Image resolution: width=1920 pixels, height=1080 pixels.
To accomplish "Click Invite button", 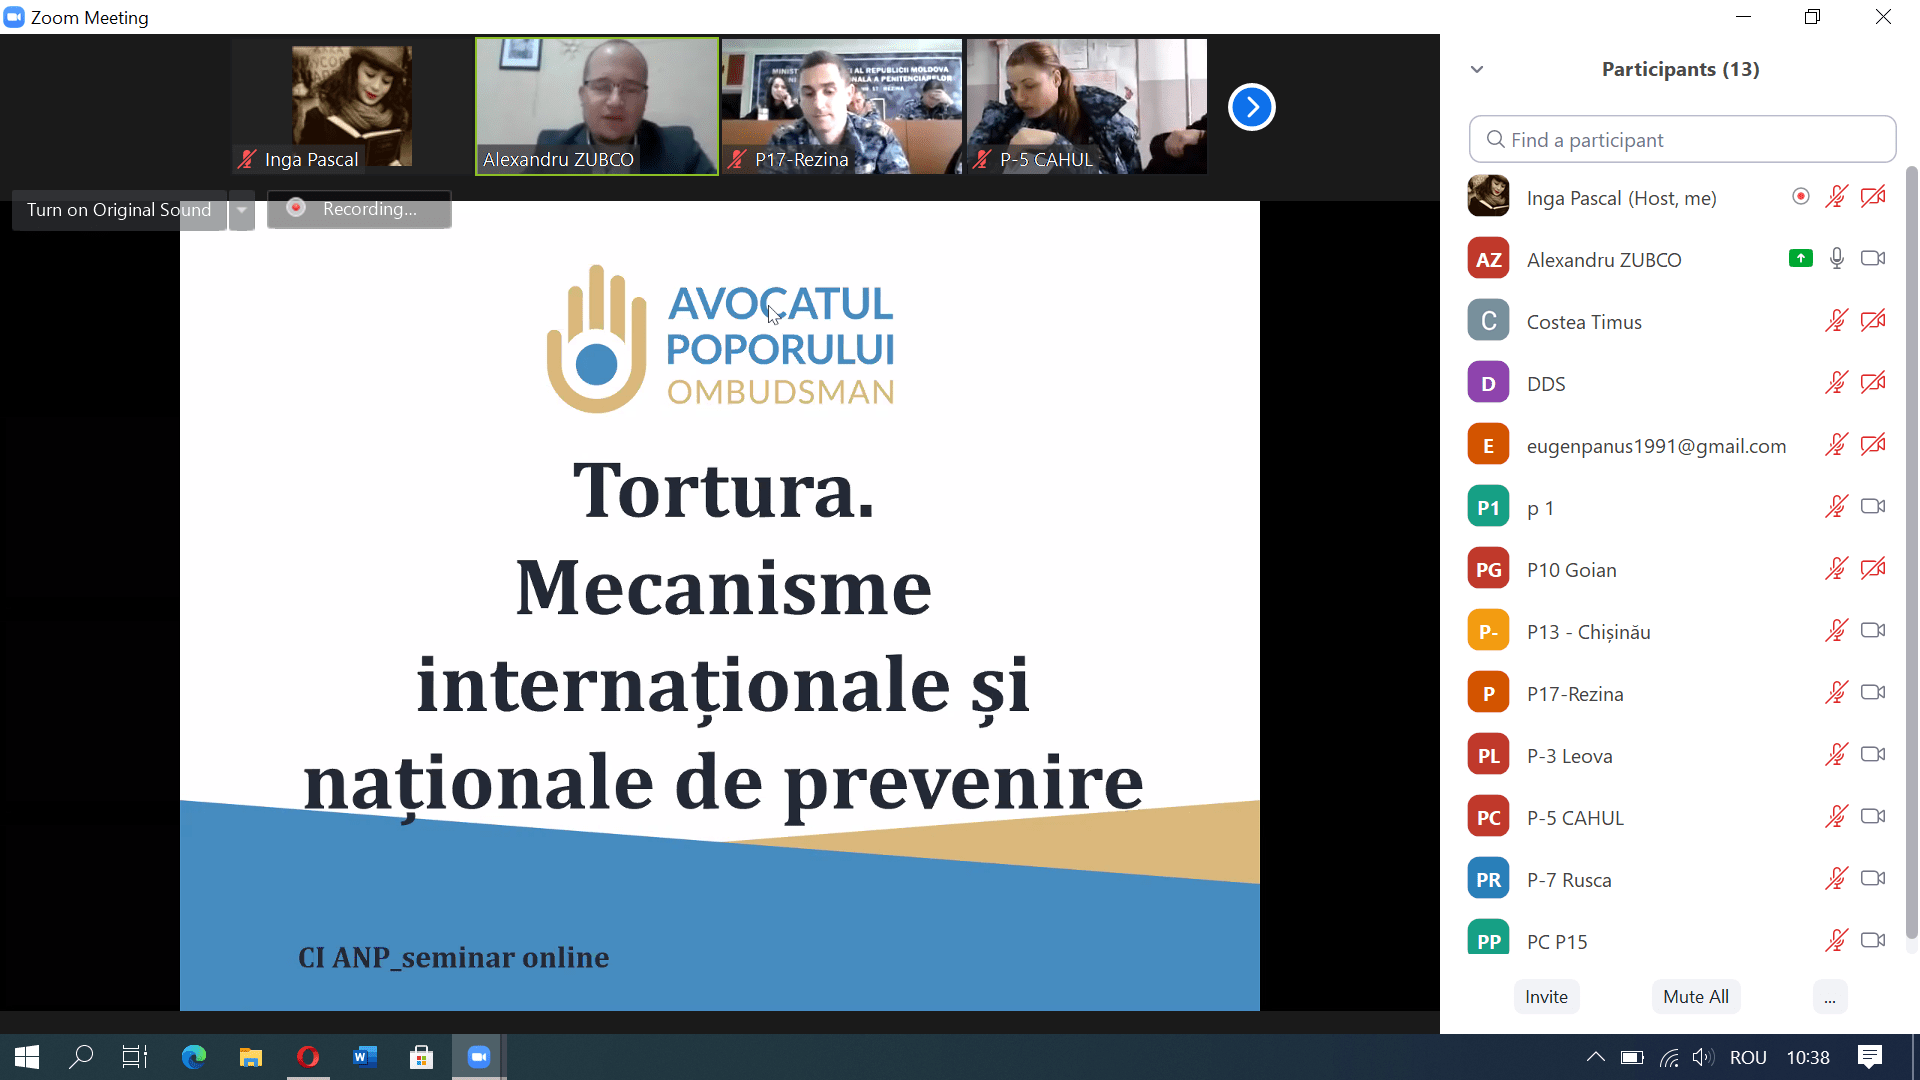I will pos(1546,997).
